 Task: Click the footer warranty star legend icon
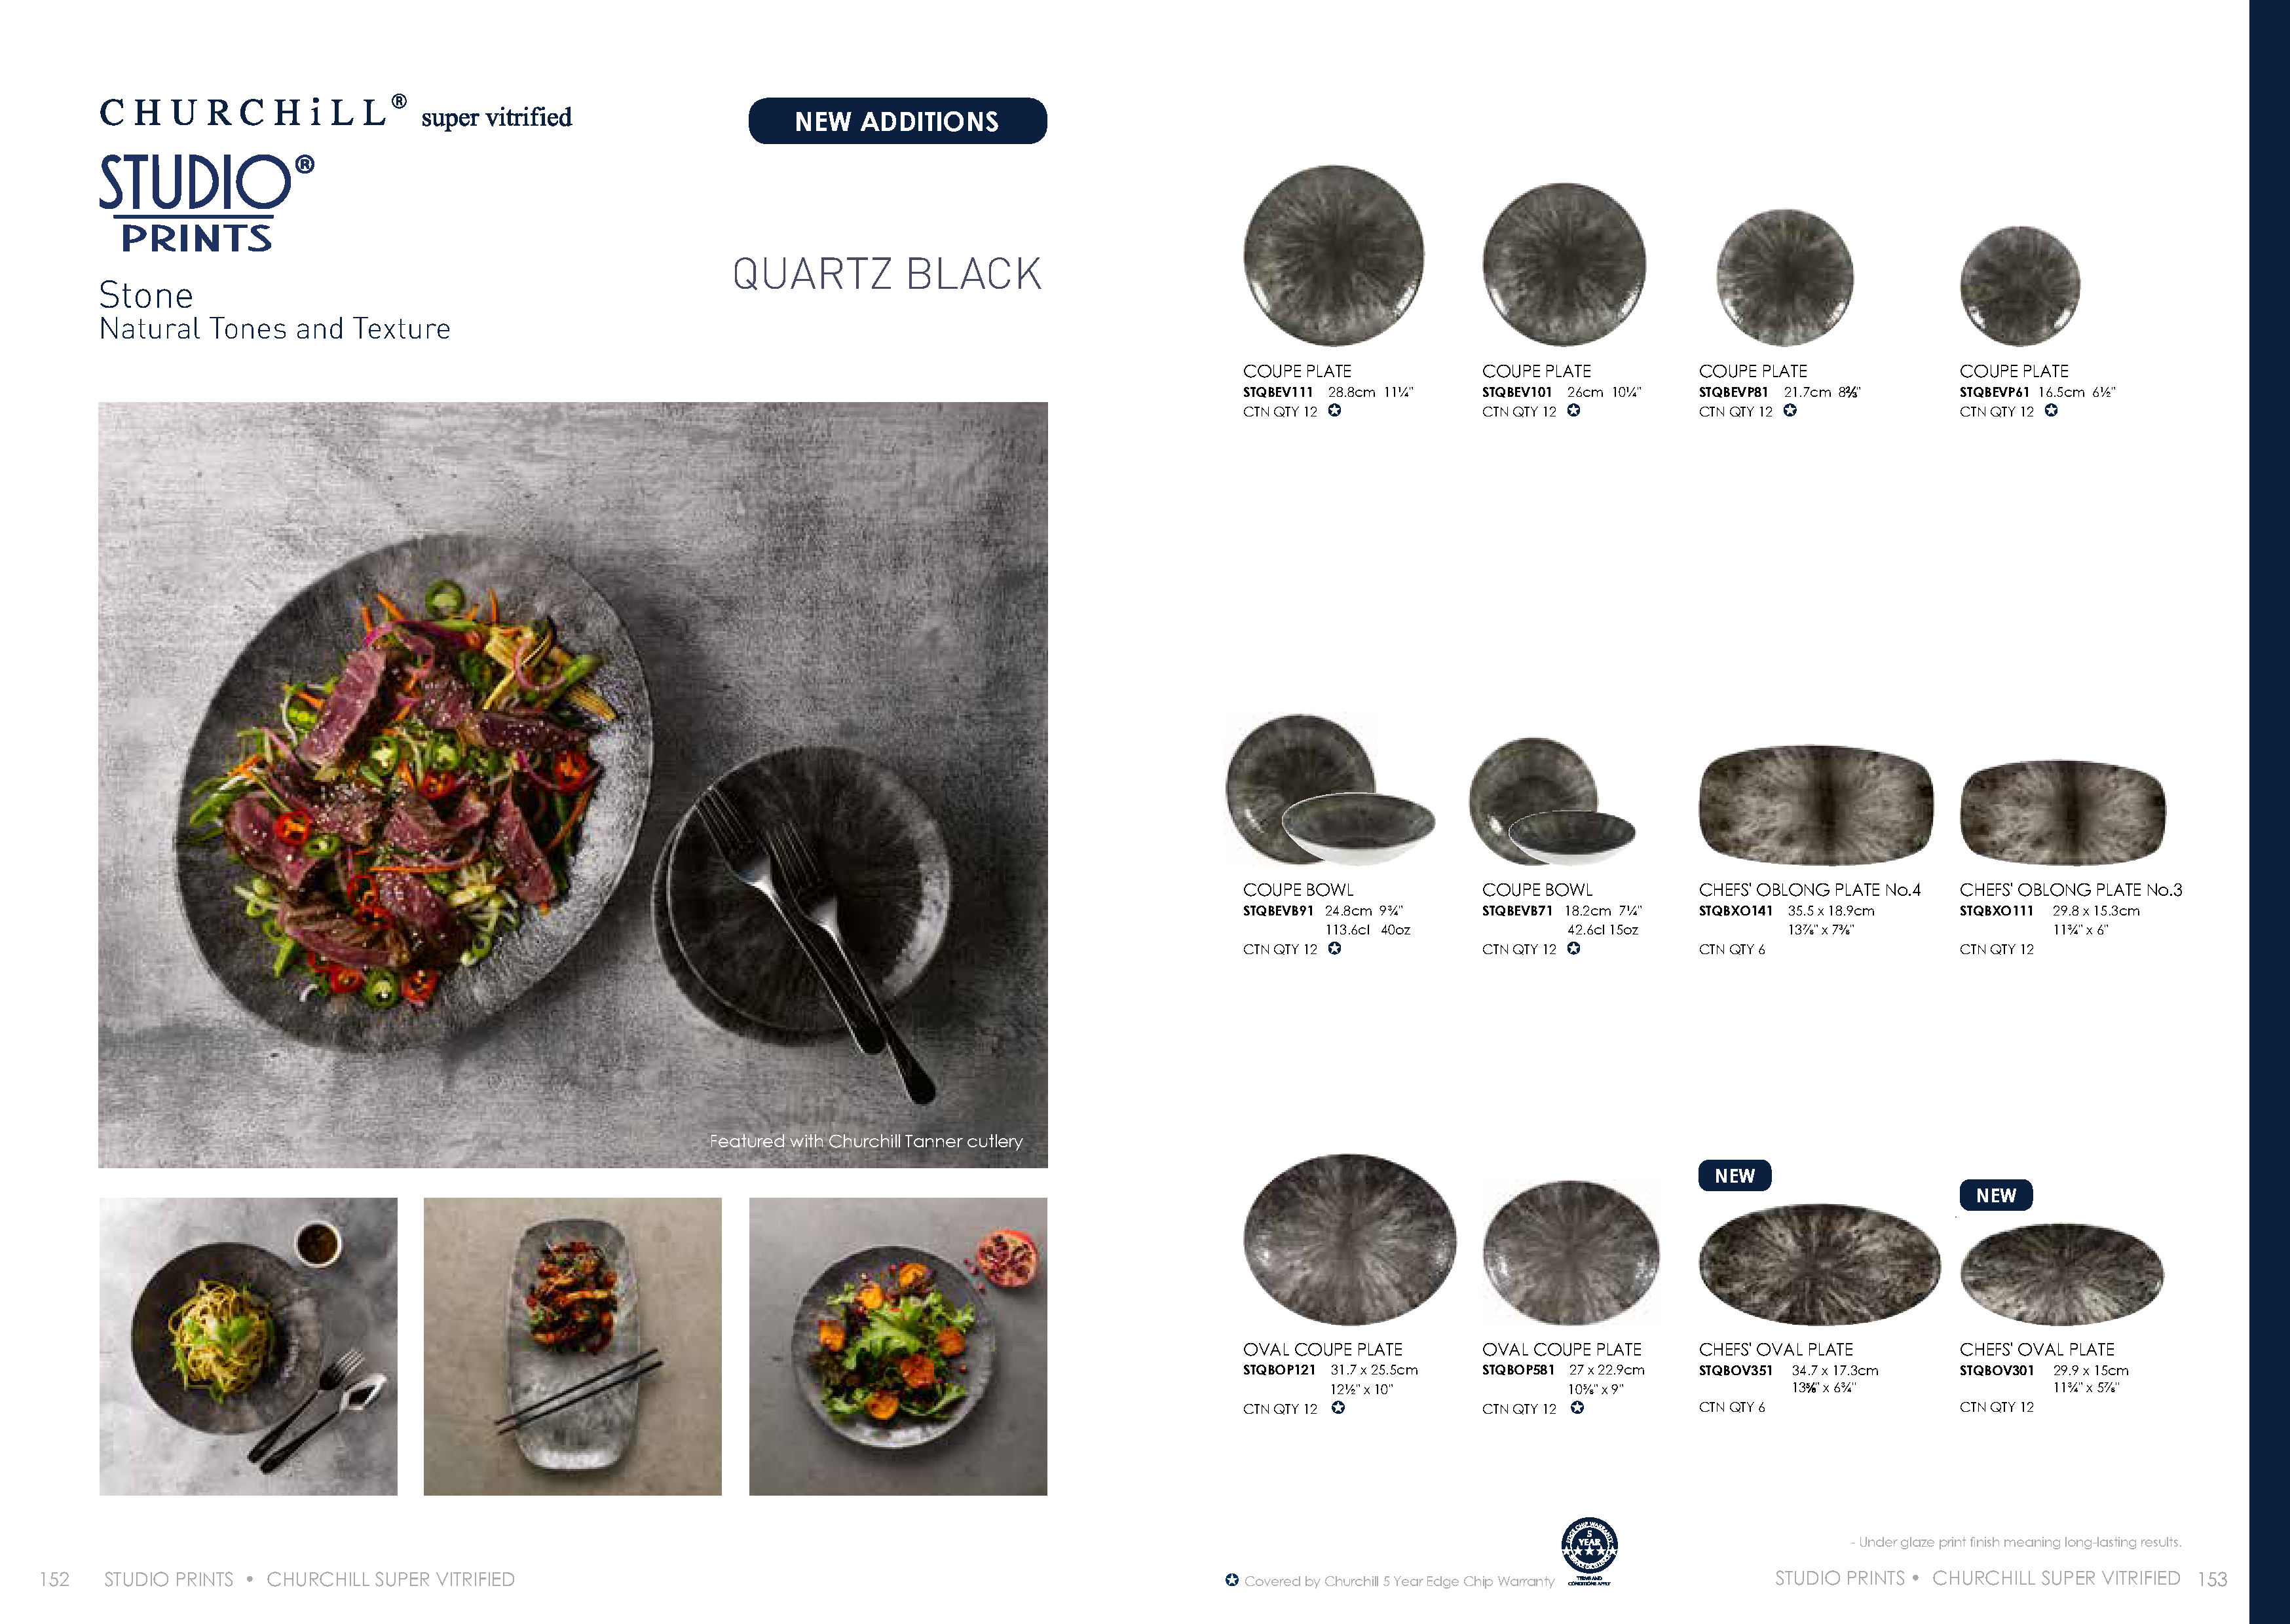1232,1580
